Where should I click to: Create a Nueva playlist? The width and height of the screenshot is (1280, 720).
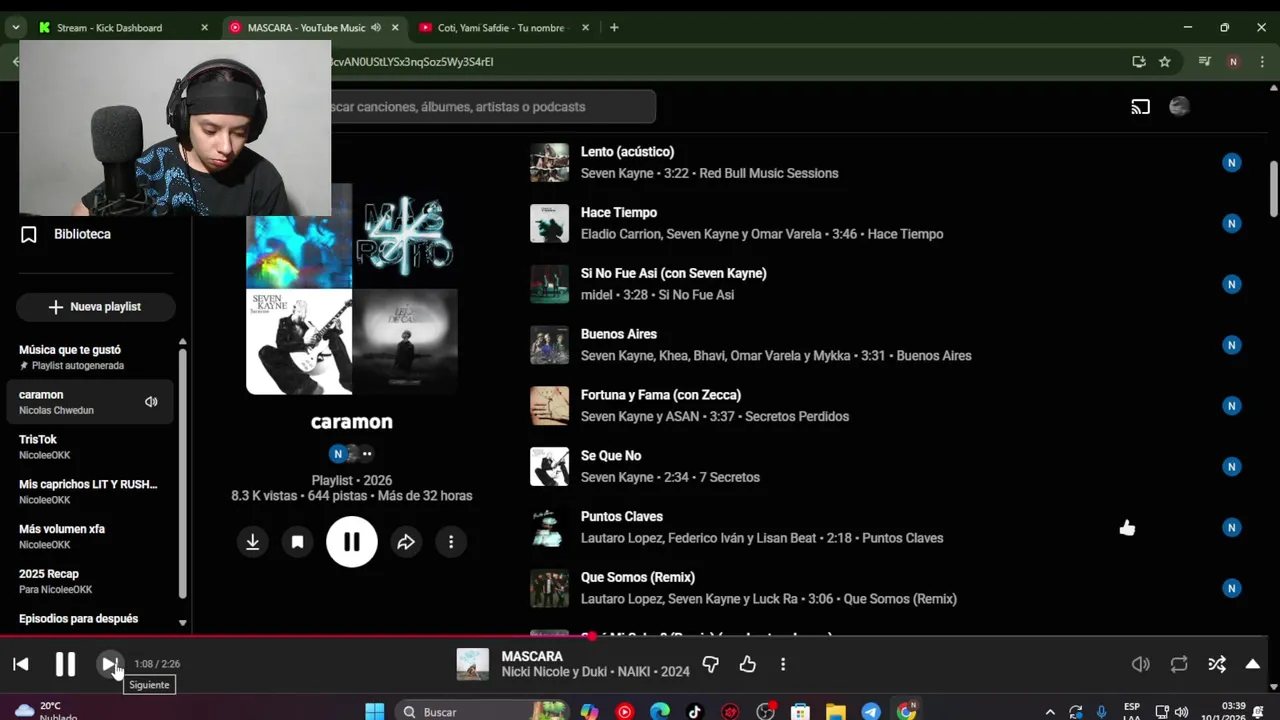coord(95,307)
